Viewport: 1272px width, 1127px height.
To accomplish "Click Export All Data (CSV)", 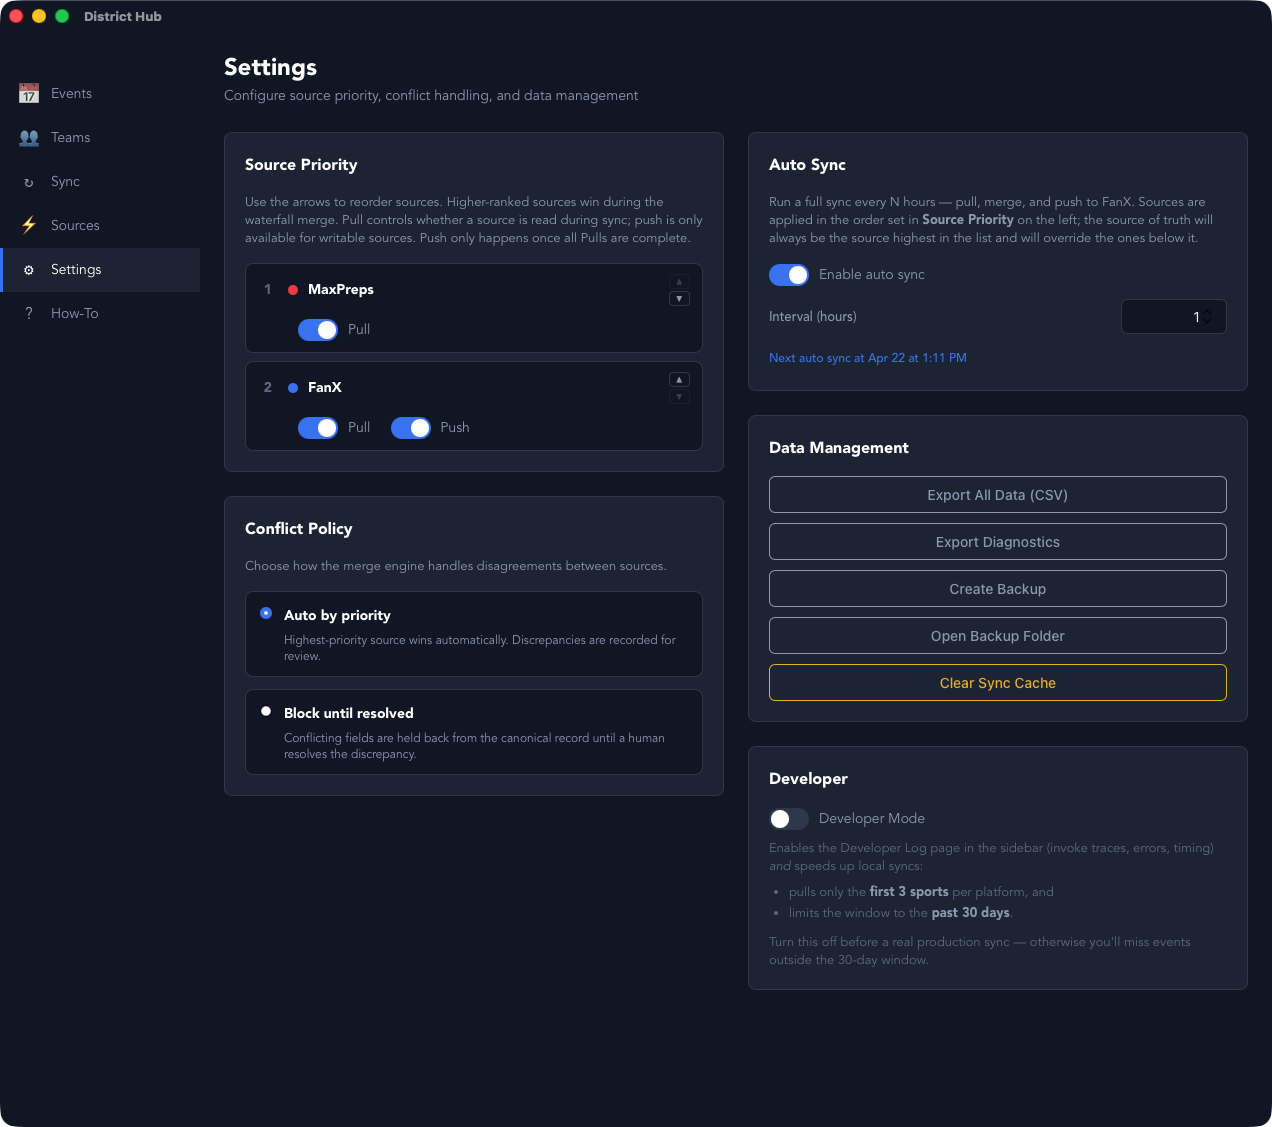I will (997, 494).
